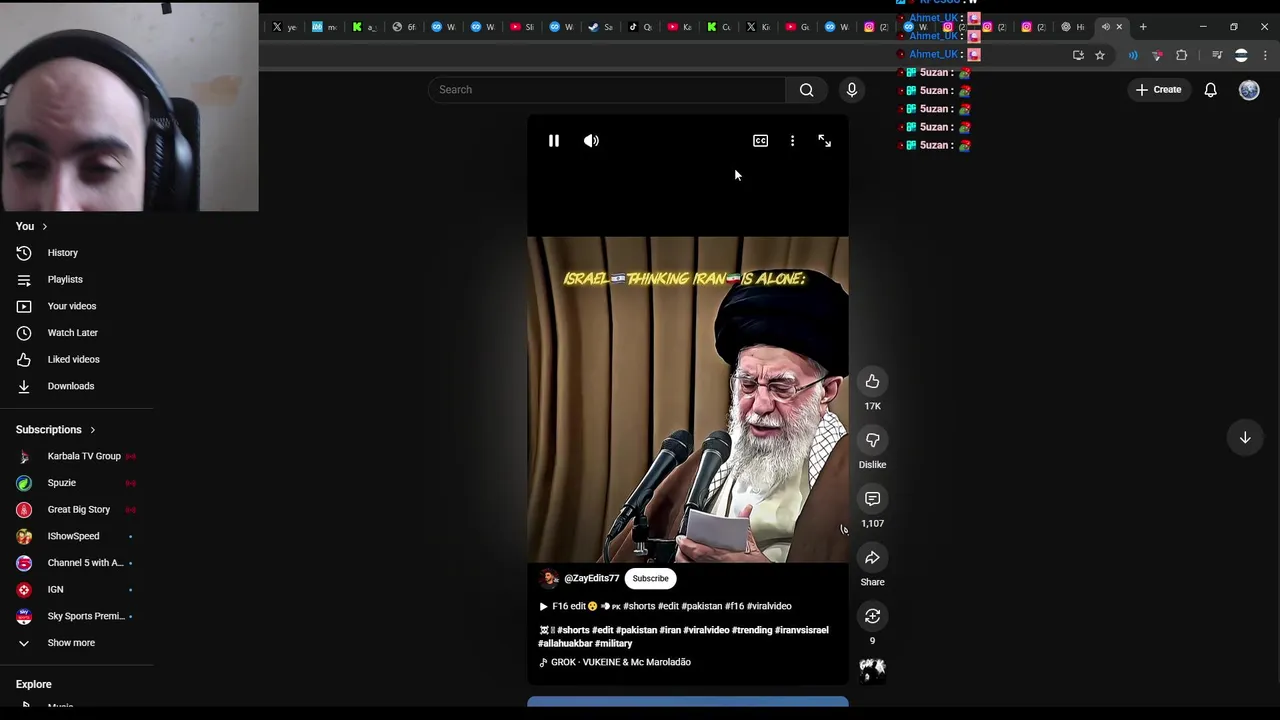Switch to the tab labeled Hi
Image resolution: width=1280 pixels, height=720 pixels.
[1073, 27]
